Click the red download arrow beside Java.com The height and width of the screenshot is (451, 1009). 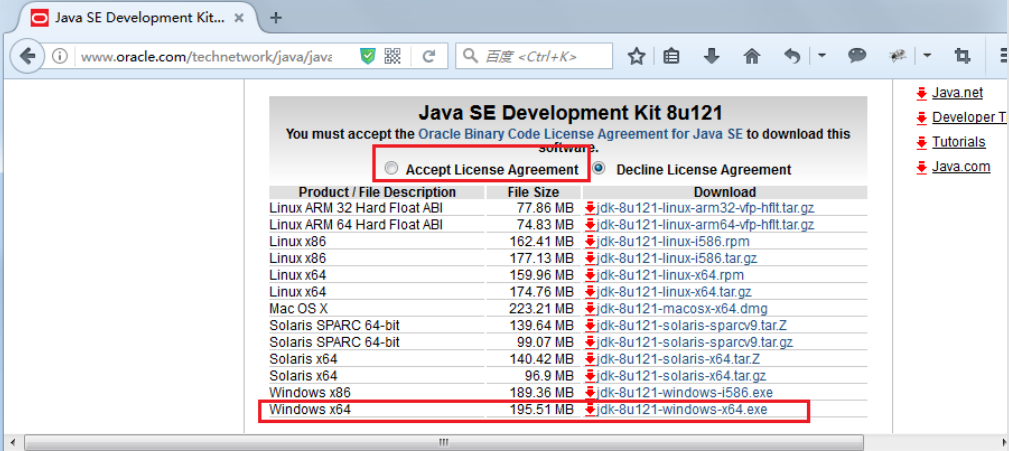[921, 167]
